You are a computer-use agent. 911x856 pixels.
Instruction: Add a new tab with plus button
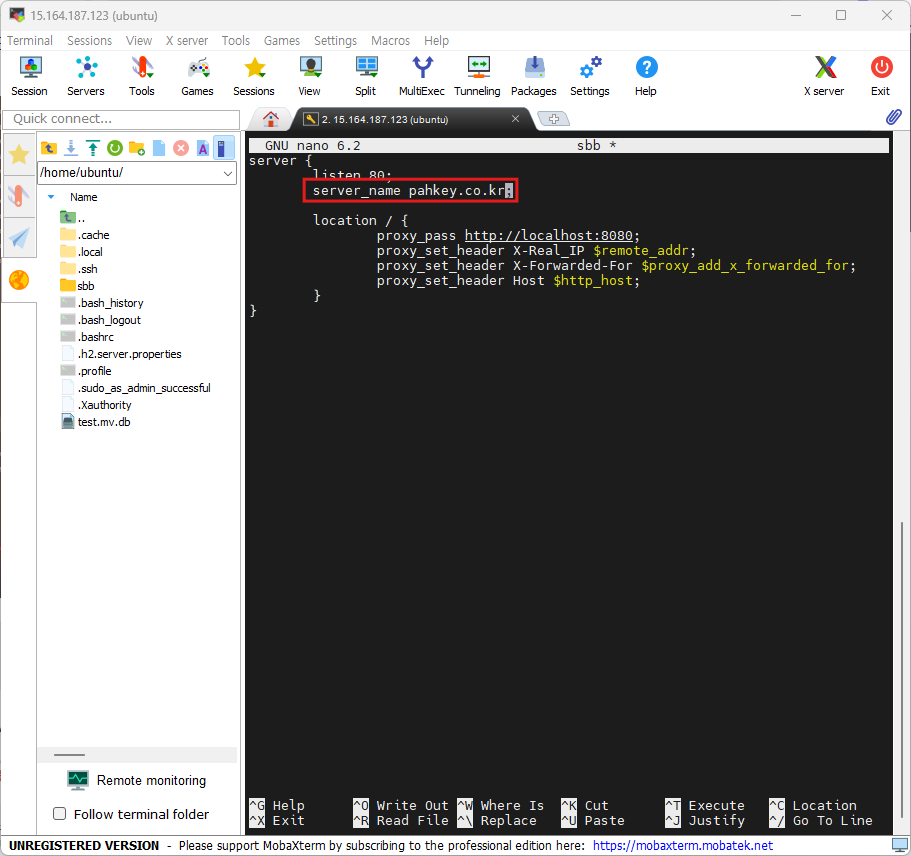[x=554, y=119]
